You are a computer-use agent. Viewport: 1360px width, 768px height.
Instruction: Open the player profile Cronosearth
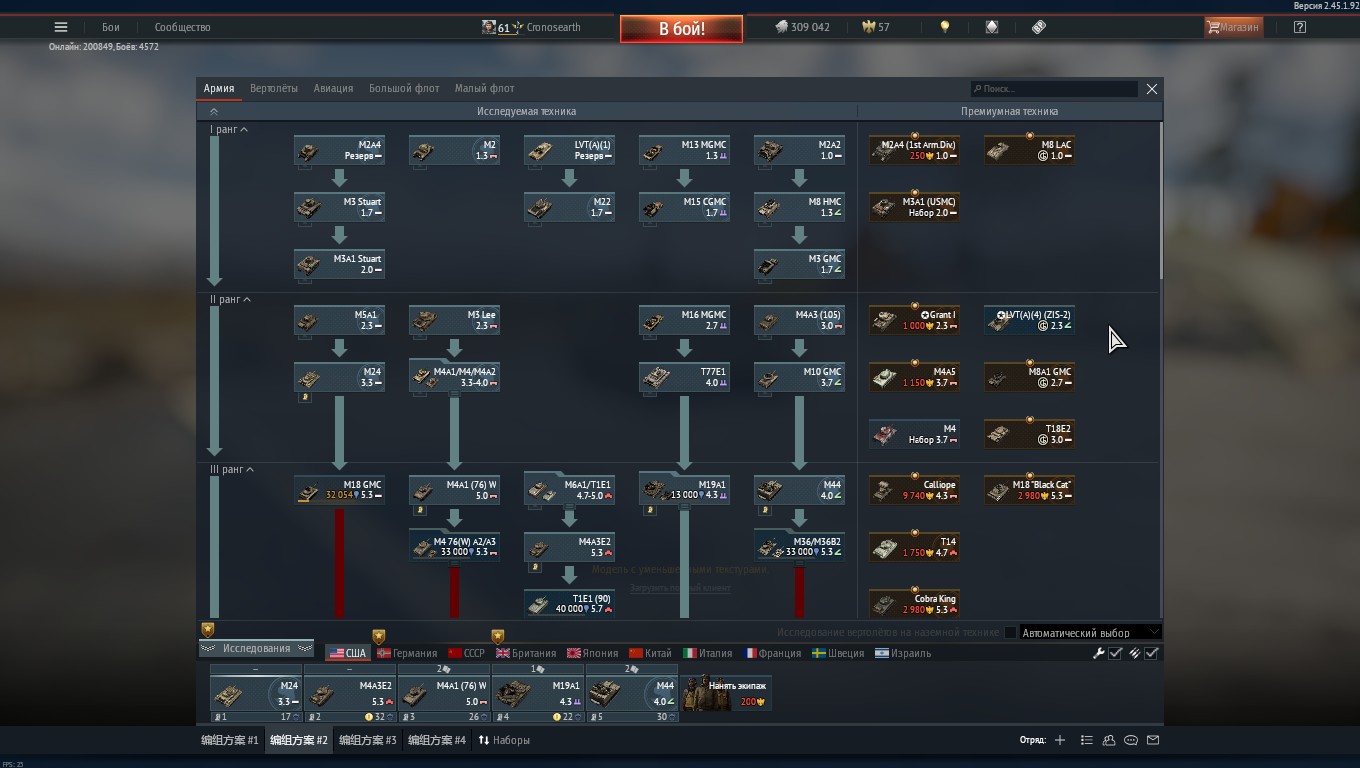pyautogui.click(x=531, y=27)
